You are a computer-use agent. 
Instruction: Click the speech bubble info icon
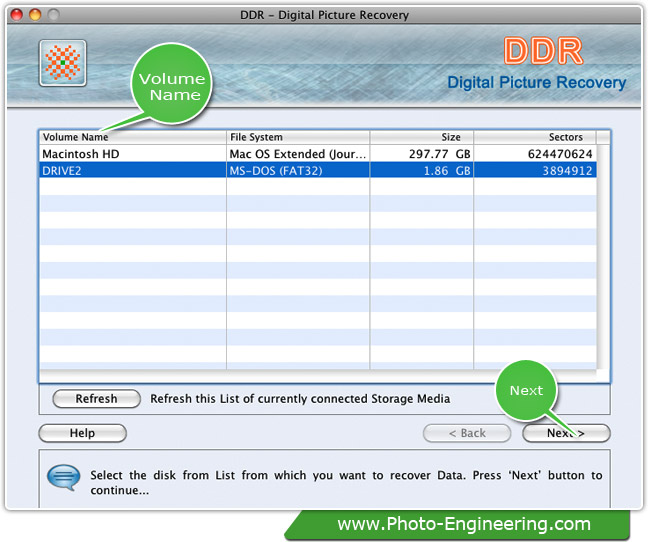tap(64, 478)
